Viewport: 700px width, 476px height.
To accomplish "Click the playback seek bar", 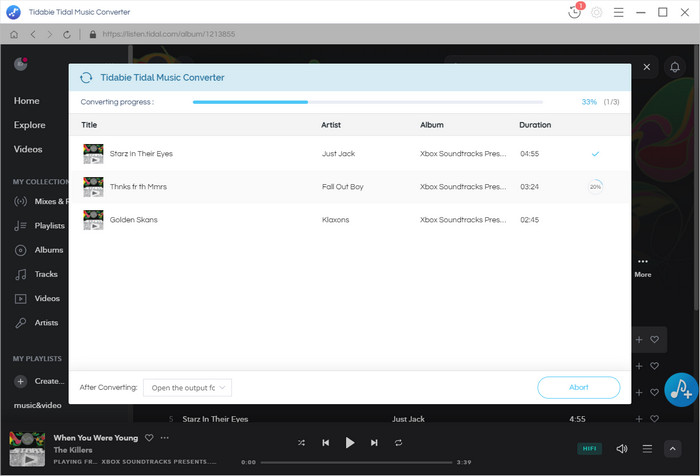I will [356, 463].
